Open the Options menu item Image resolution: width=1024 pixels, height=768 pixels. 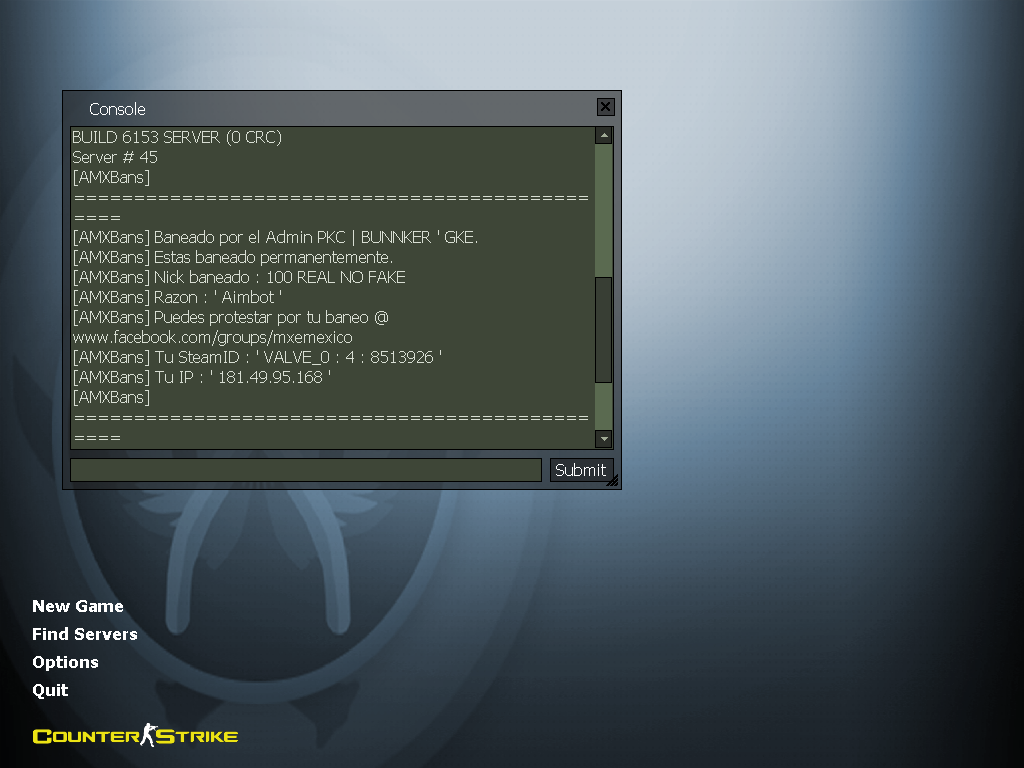point(65,662)
